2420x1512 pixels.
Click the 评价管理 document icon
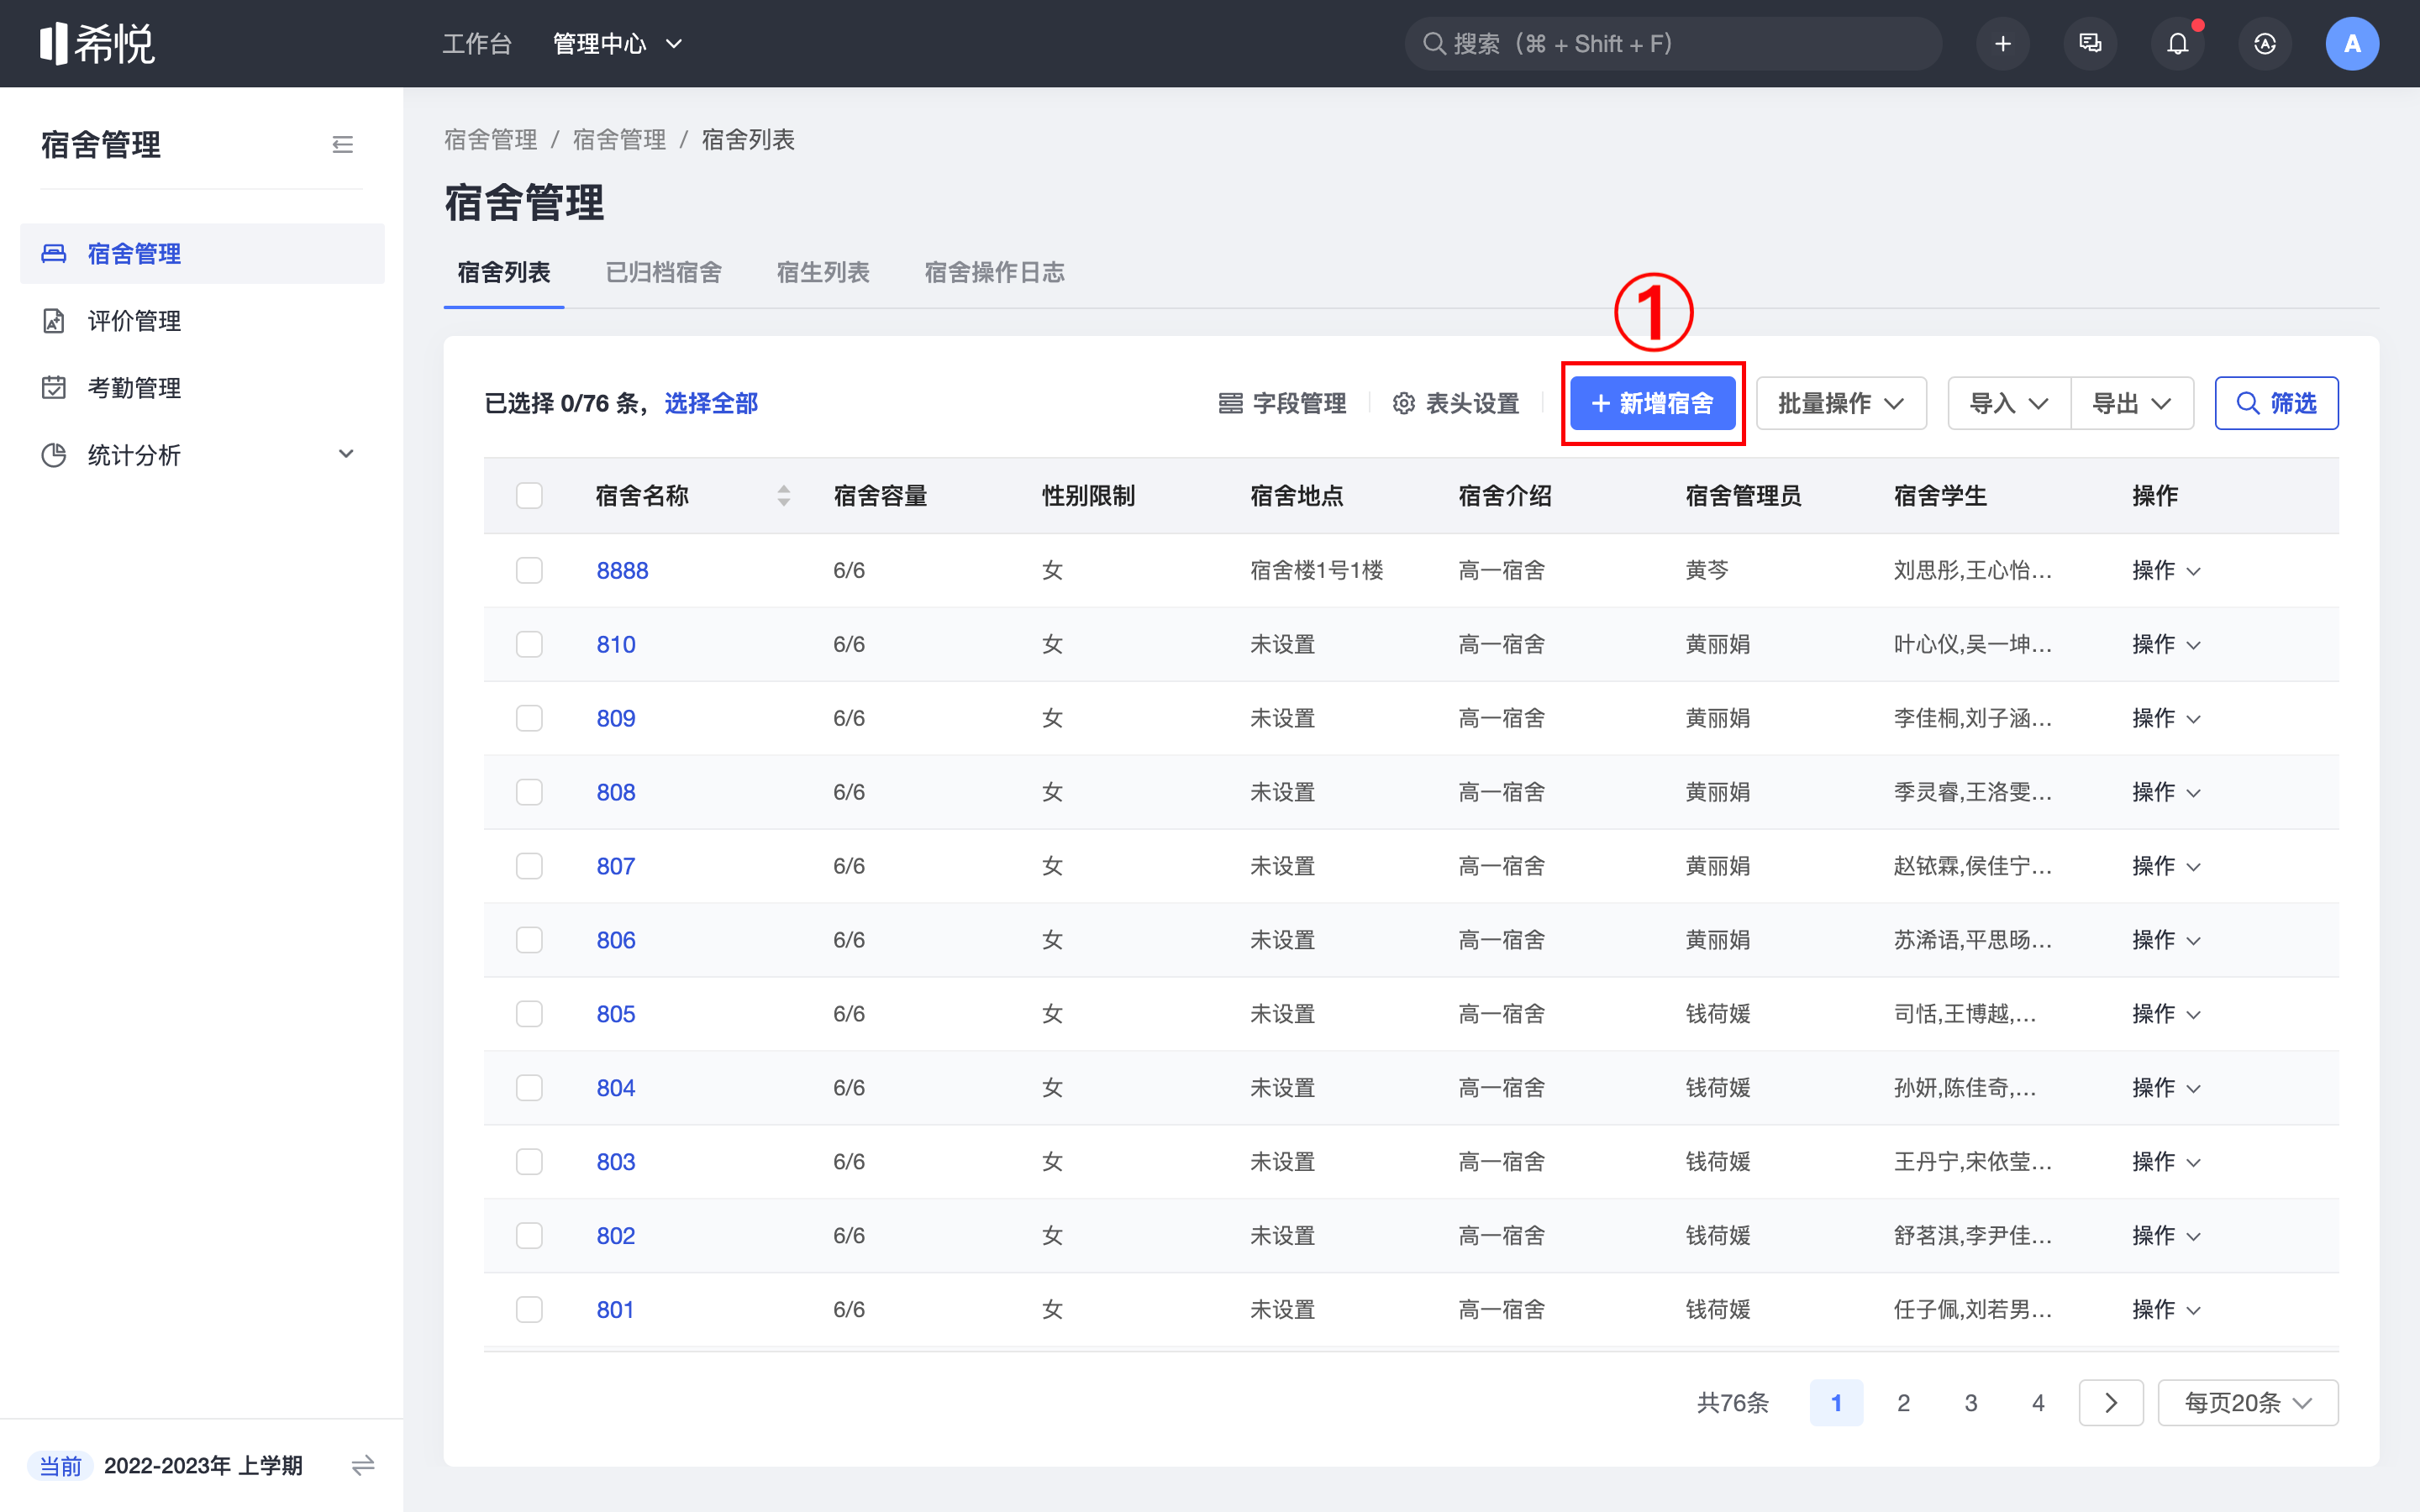[x=54, y=321]
